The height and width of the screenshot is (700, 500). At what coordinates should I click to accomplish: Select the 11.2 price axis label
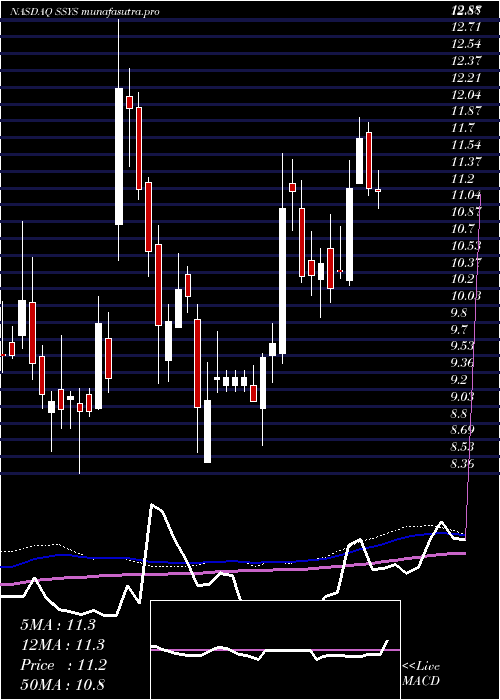462,179
